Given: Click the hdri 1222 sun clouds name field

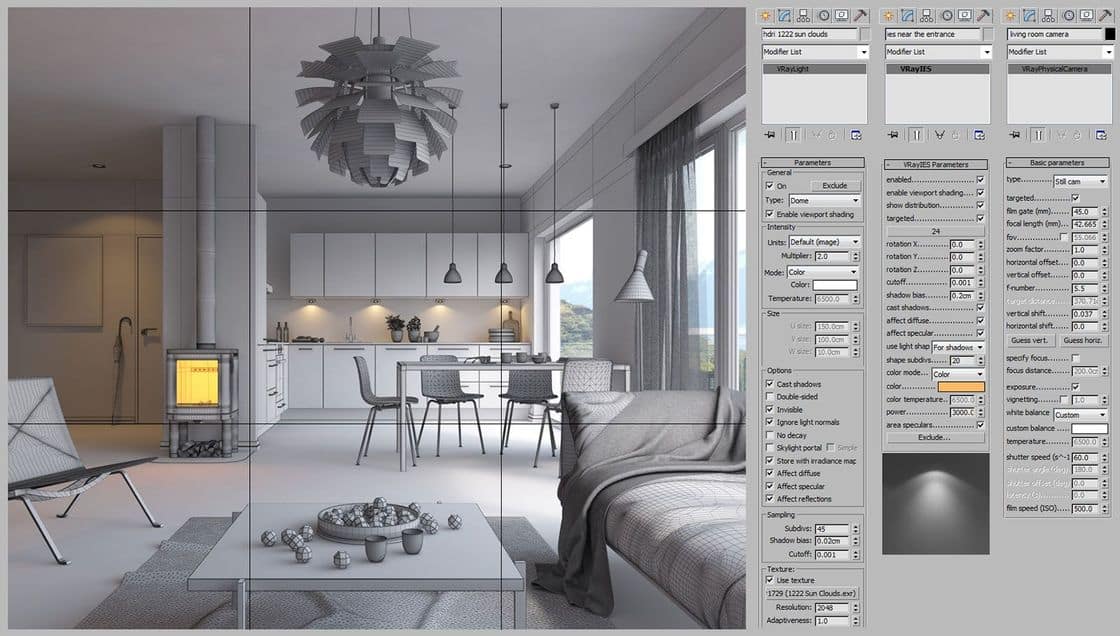Looking at the screenshot, I should tap(807, 33).
